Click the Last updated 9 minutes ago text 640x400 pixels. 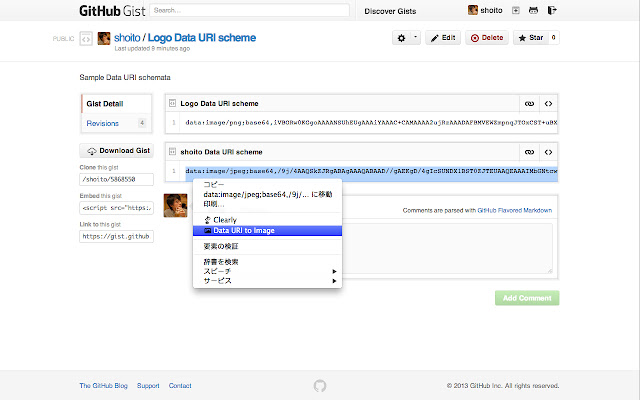[x=152, y=49]
